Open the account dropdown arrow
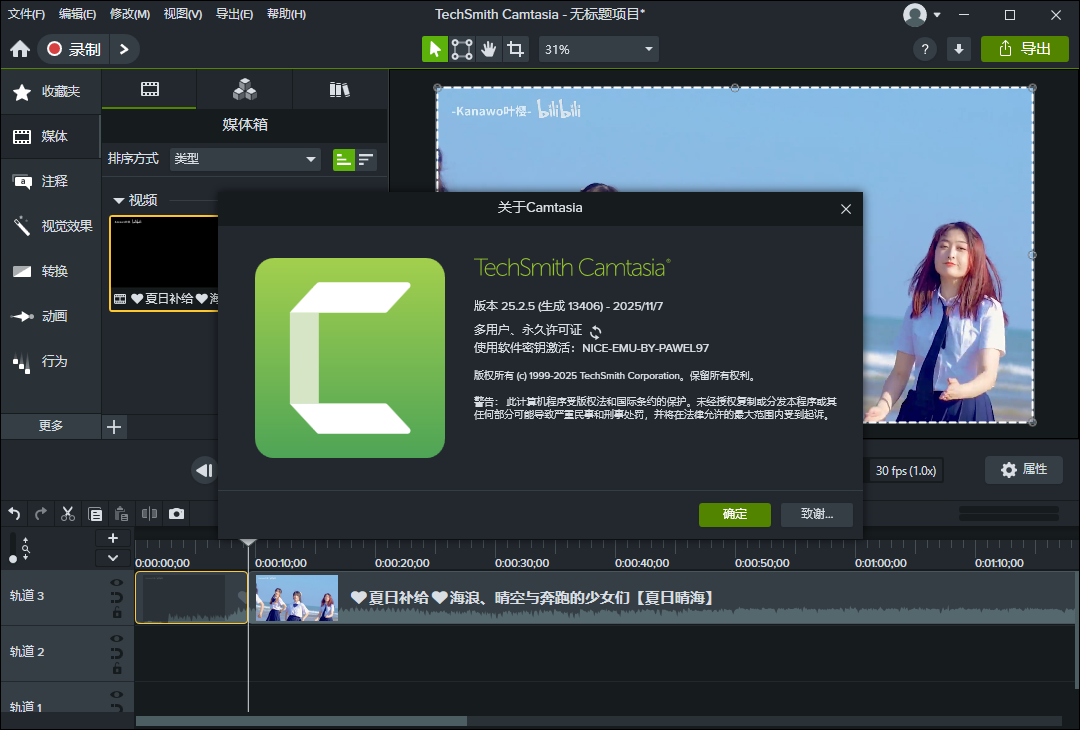Image resolution: width=1080 pixels, height=730 pixels. pos(937,14)
